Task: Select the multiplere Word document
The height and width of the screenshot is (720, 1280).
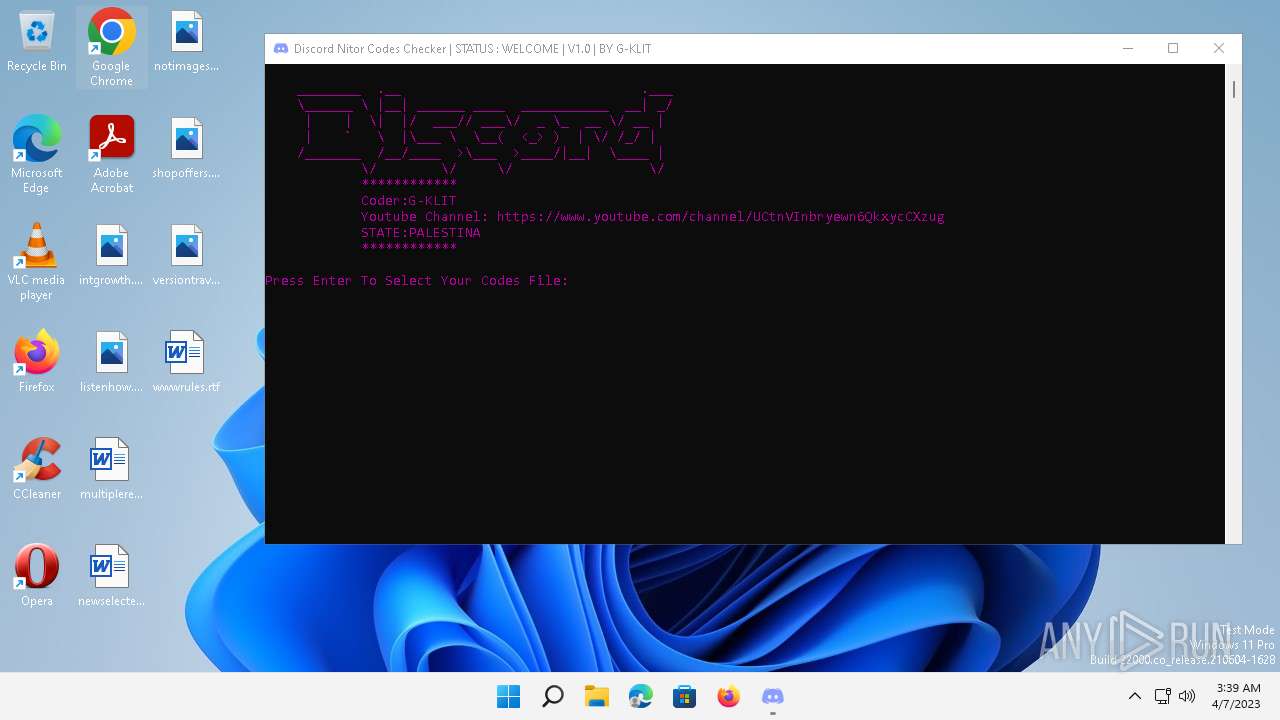Action: pyautogui.click(x=111, y=469)
